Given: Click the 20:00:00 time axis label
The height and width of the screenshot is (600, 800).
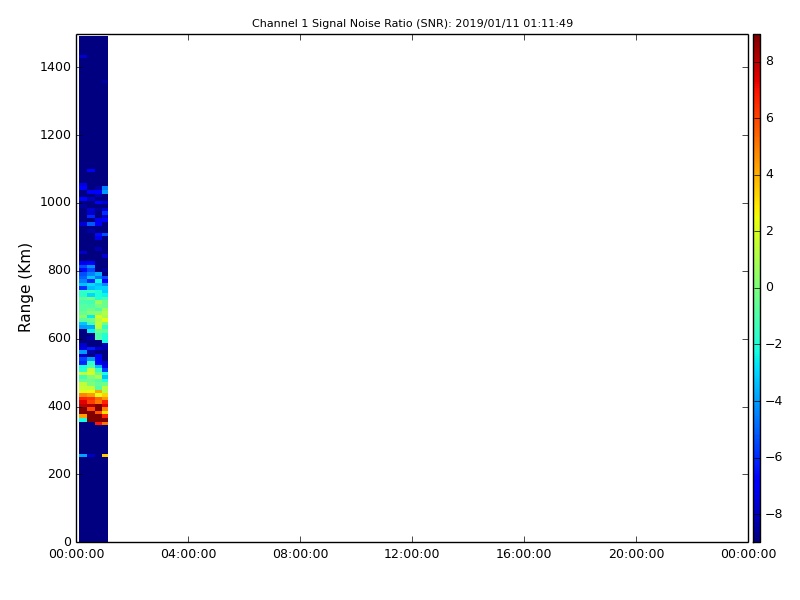Looking at the screenshot, I should (x=636, y=554).
